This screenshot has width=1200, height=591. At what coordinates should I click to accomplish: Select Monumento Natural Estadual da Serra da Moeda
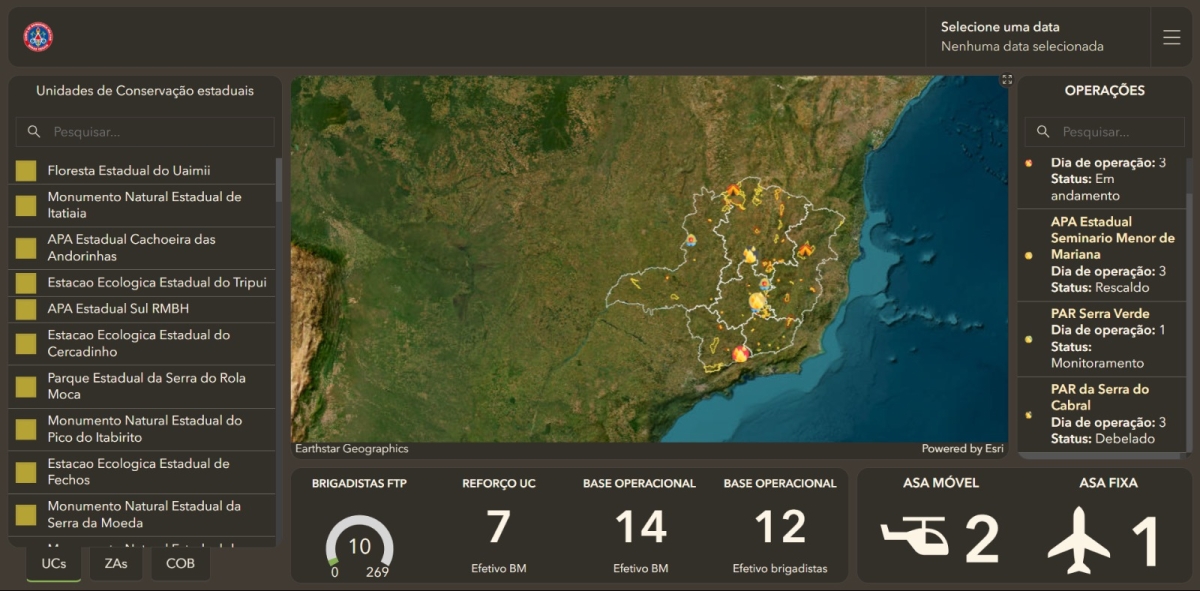click(x=142, y=514)
